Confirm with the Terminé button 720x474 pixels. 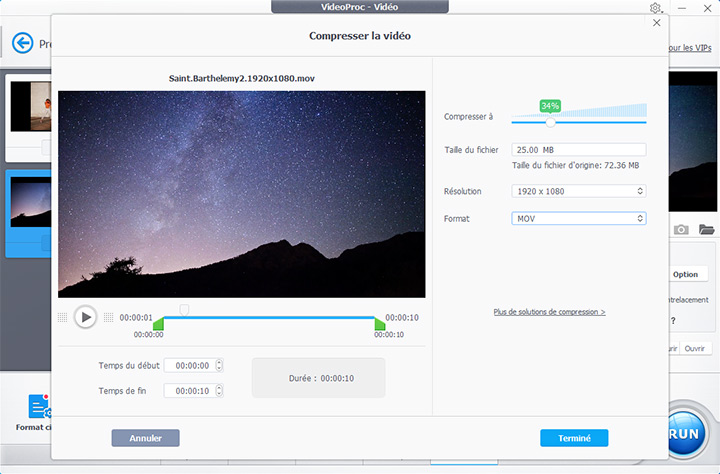[574, 438]
